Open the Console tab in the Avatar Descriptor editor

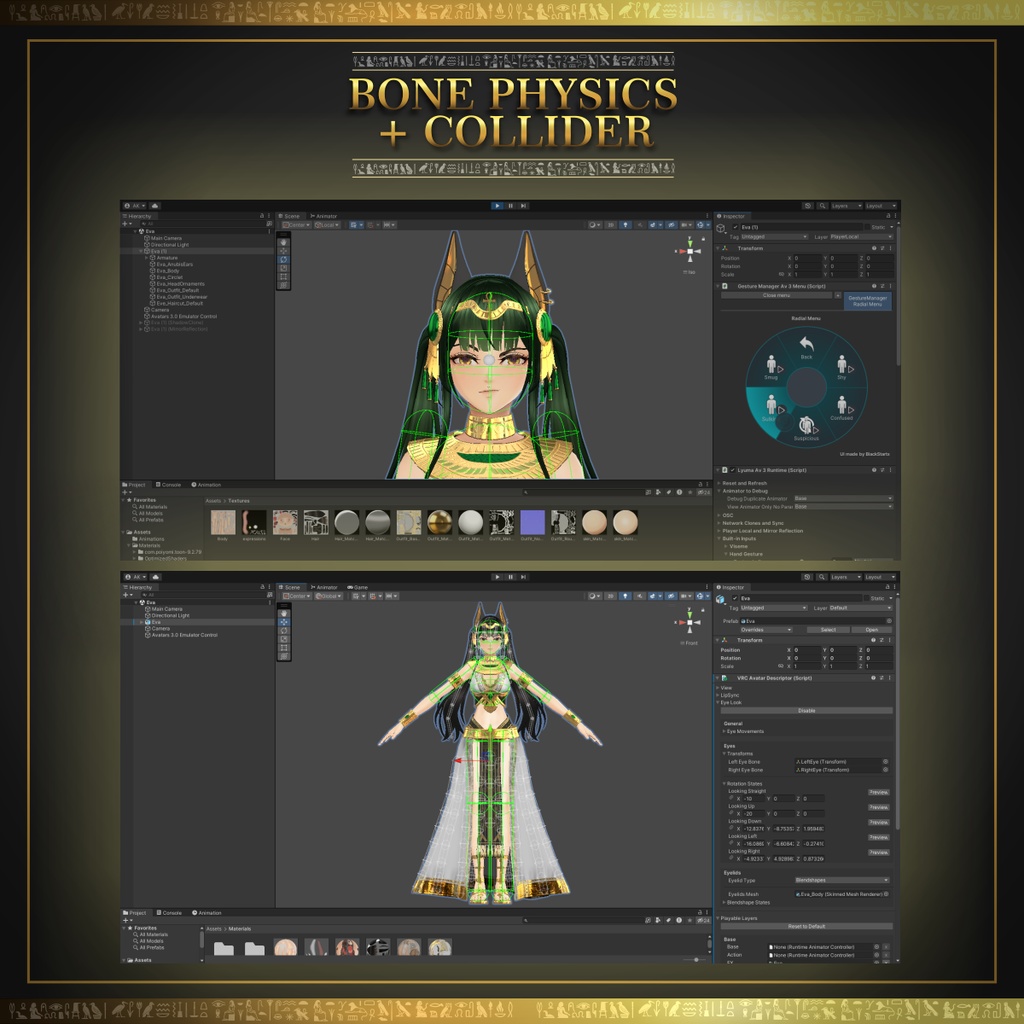pos(168,913)
